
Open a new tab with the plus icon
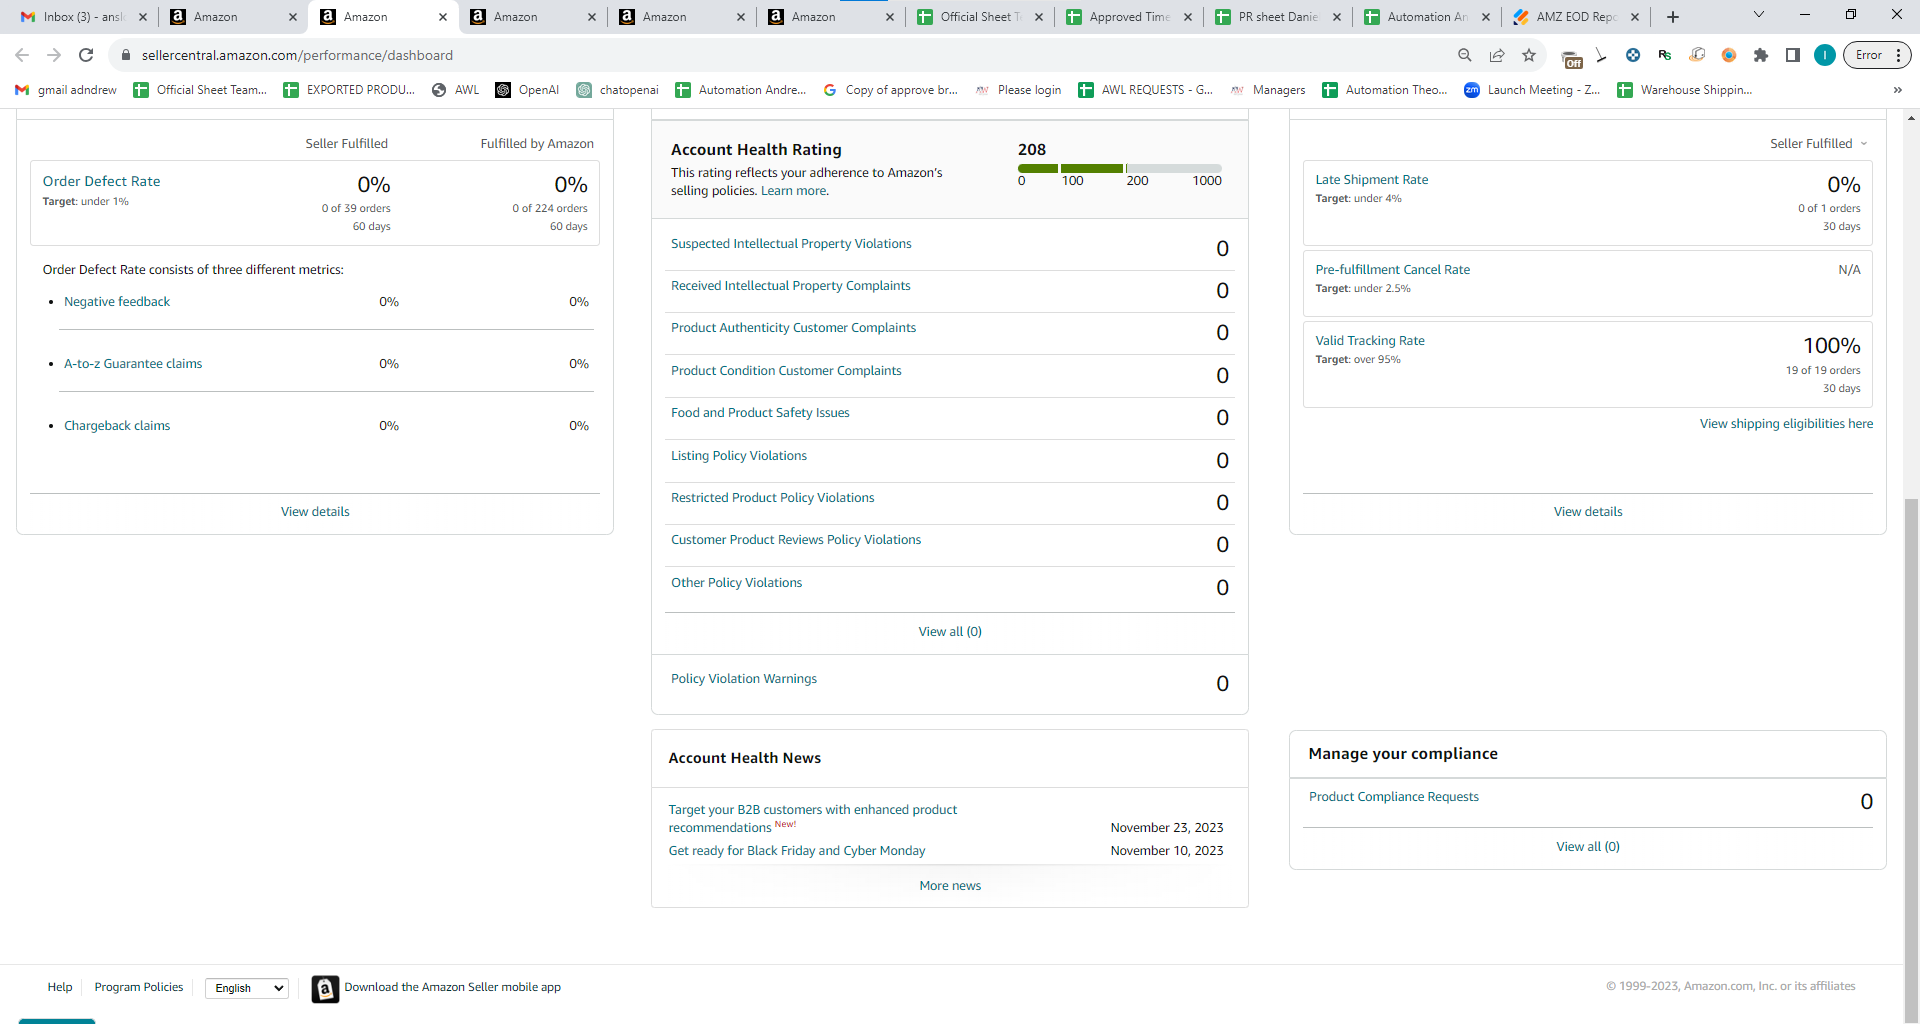click(1673, 17)
